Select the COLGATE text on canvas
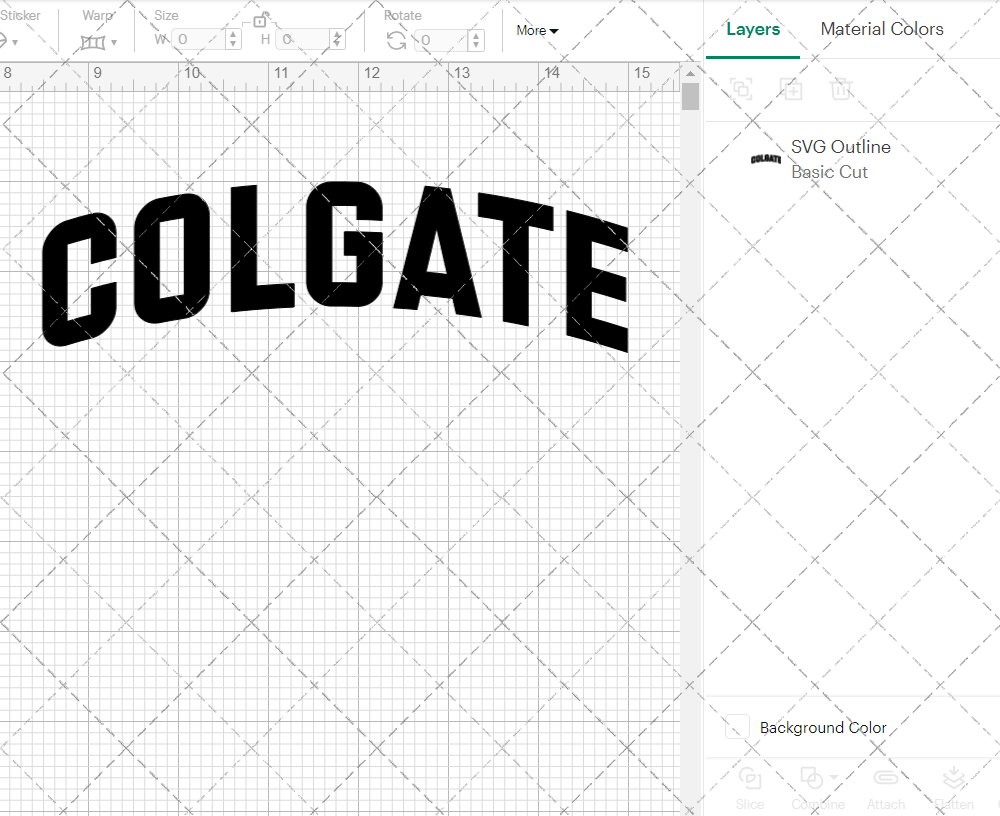 (x=335, y=267)
